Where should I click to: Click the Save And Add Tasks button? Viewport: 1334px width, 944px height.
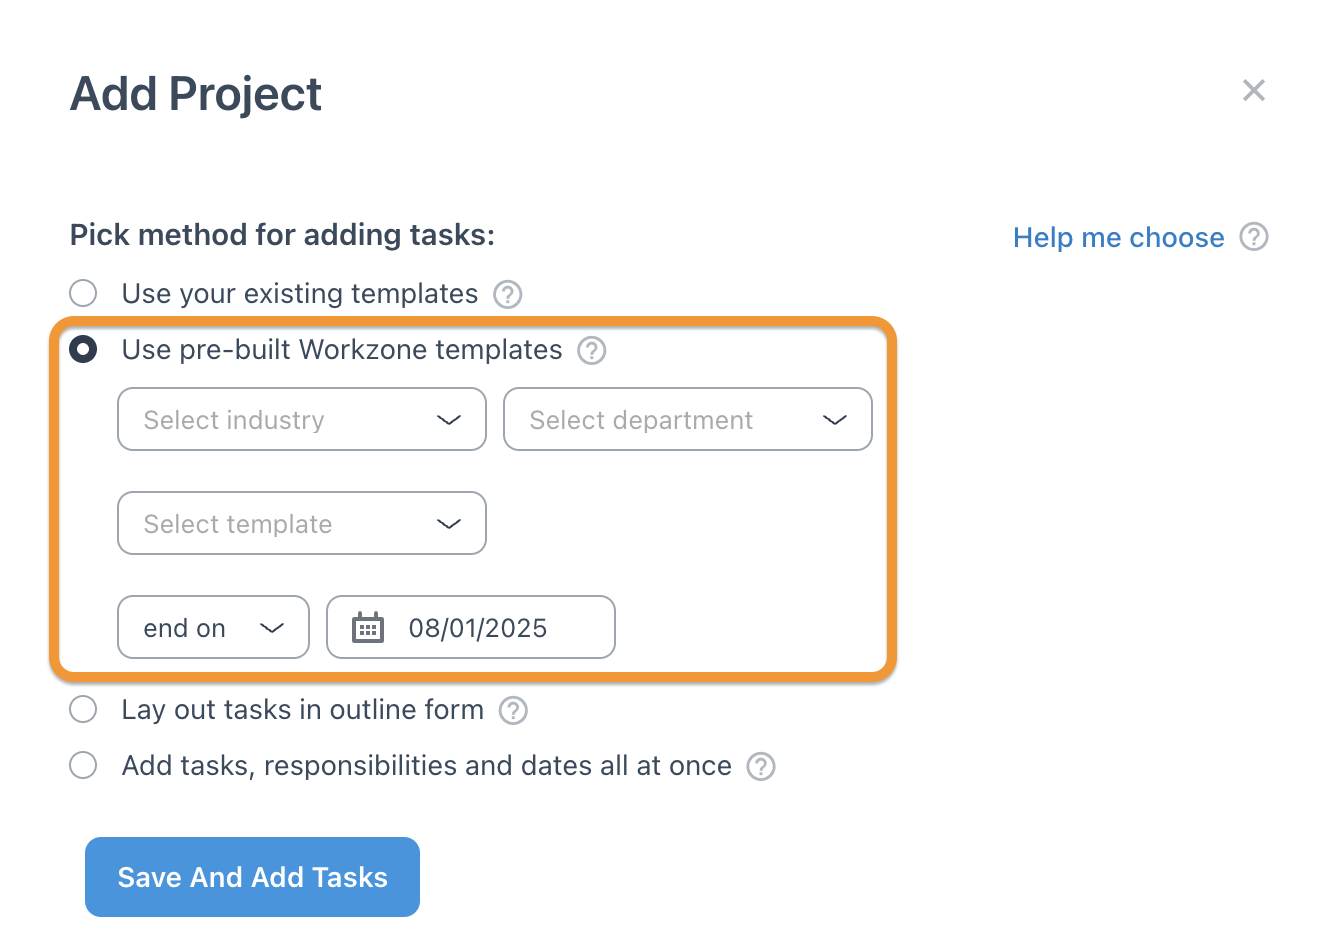(x=252, y=877)
